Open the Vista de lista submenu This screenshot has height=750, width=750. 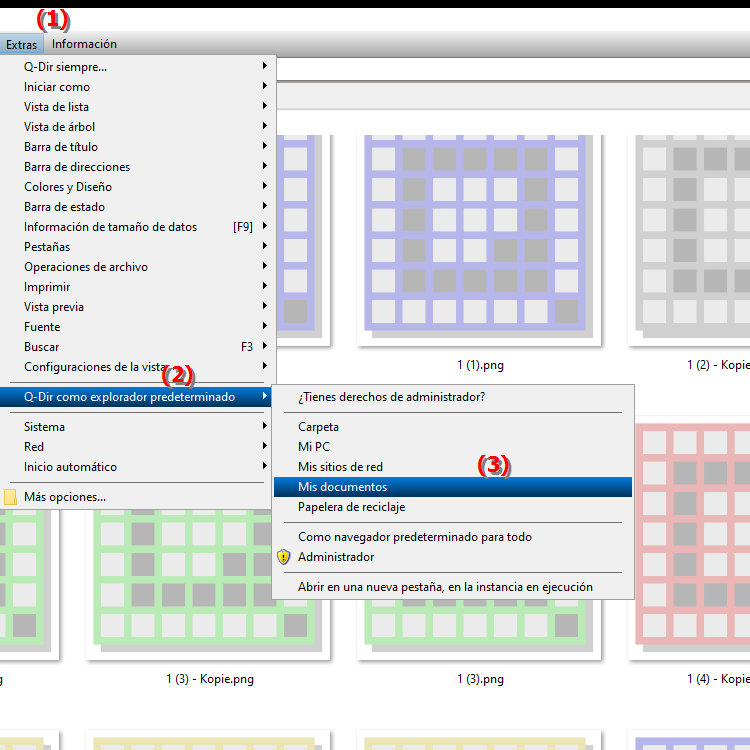click(x=138, y=107)
